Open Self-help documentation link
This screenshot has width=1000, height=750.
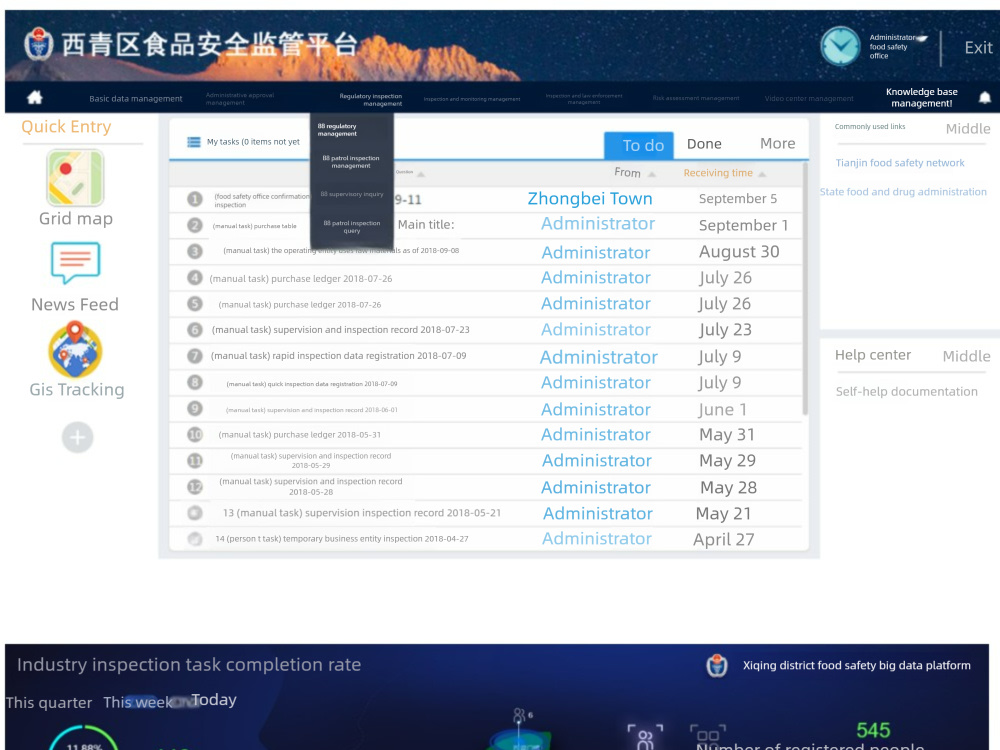pyautogui.click(x=906, y=392)
